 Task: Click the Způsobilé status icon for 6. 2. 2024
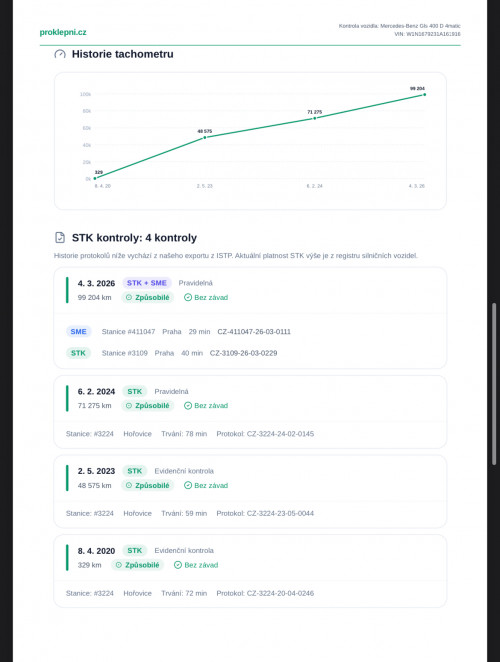[129, 406]
